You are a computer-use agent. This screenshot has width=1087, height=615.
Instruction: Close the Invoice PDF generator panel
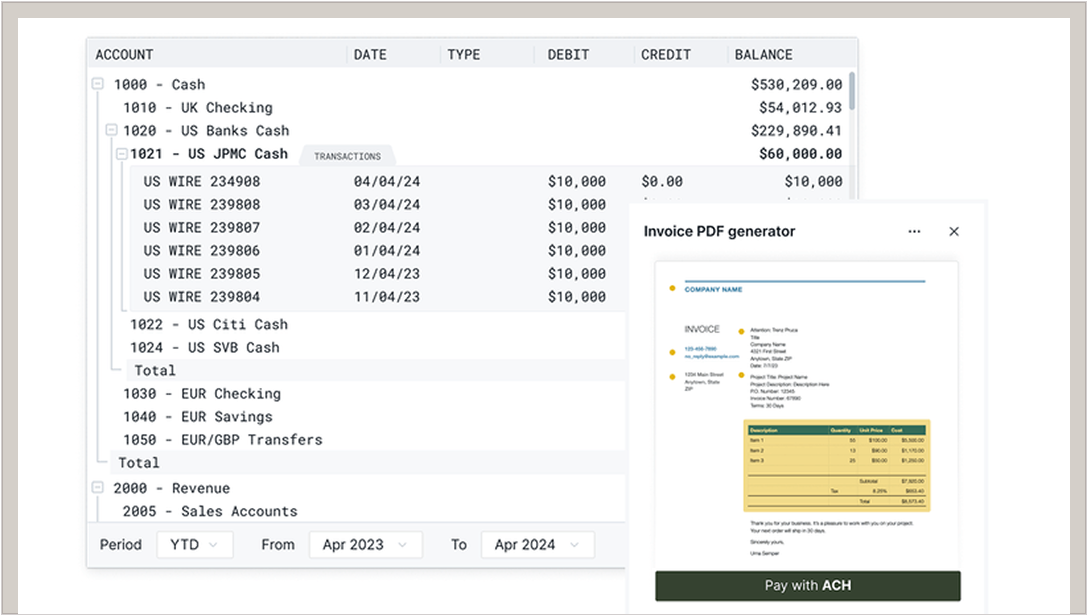coord(954,232)
